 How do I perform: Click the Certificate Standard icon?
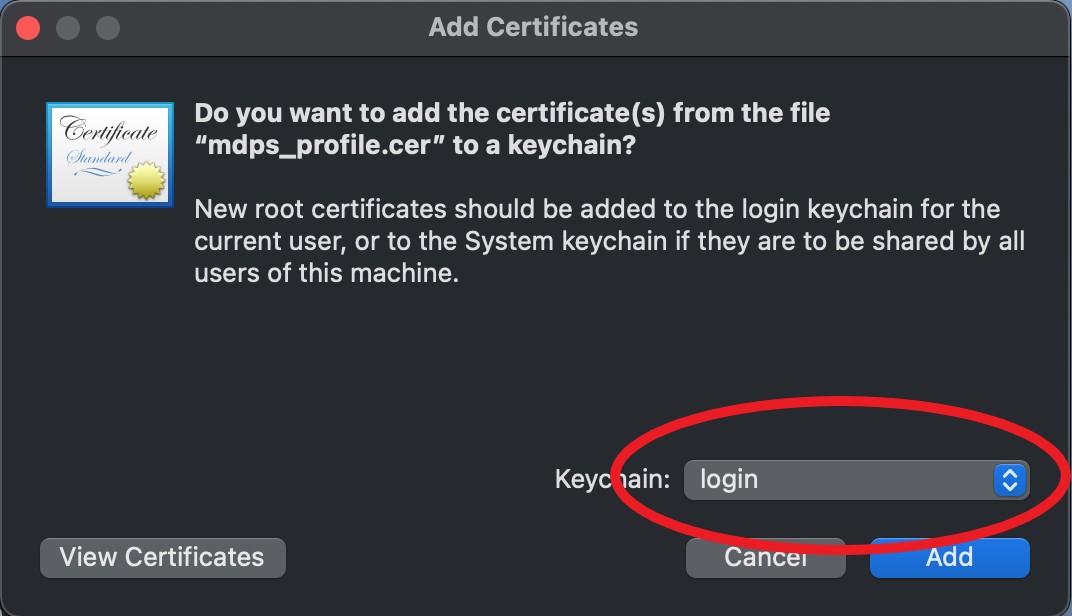[x=109, y=155]
